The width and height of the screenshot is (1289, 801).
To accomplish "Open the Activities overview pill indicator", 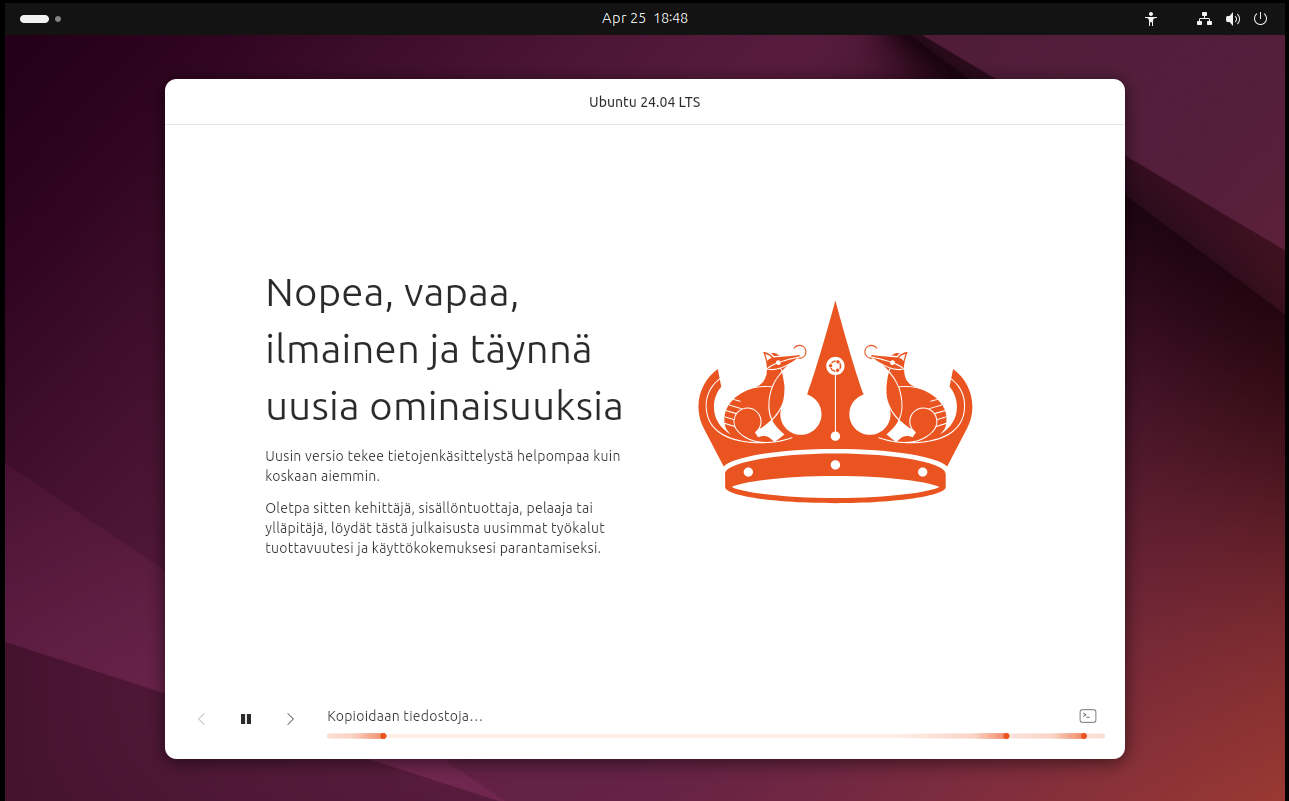I will [34, 18].
